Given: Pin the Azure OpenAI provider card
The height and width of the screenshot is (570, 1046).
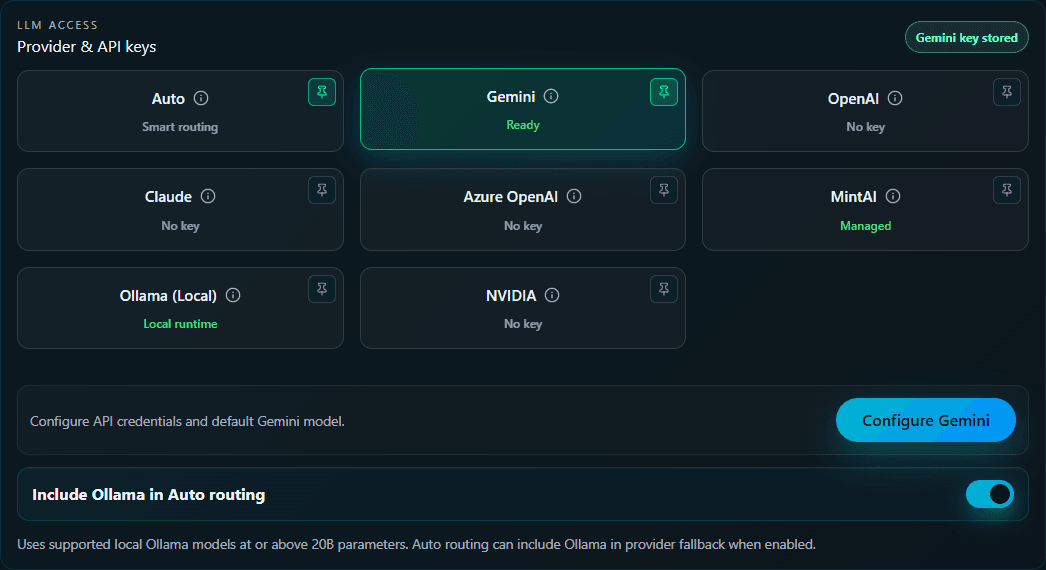Looking at the screenshot, I should click(x=664, y=190).
